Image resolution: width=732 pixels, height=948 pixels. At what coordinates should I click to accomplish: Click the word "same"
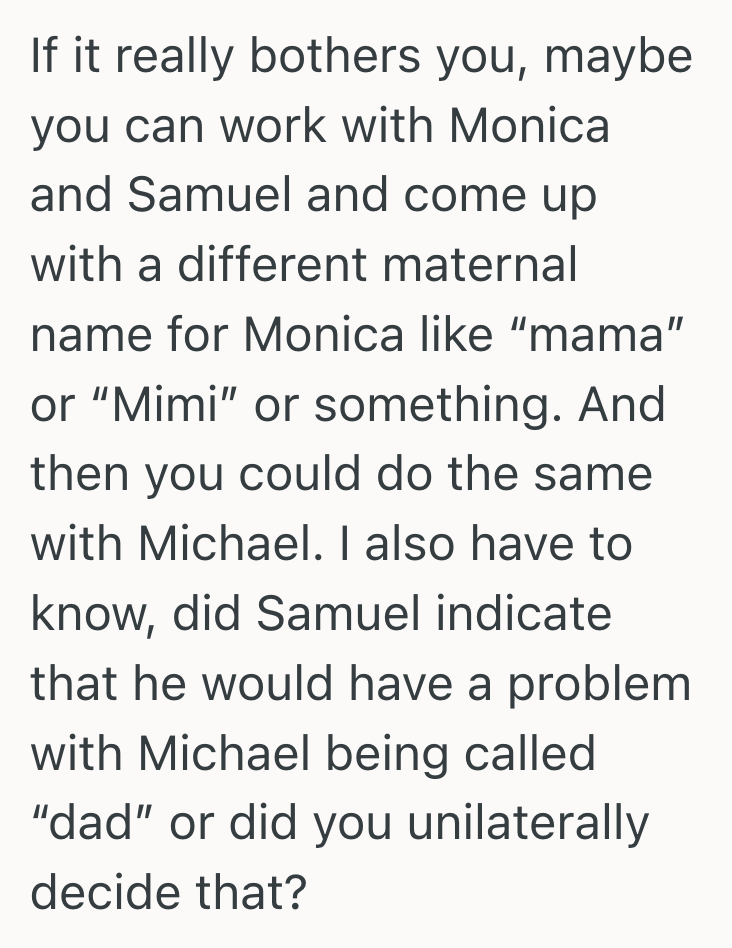594,473
